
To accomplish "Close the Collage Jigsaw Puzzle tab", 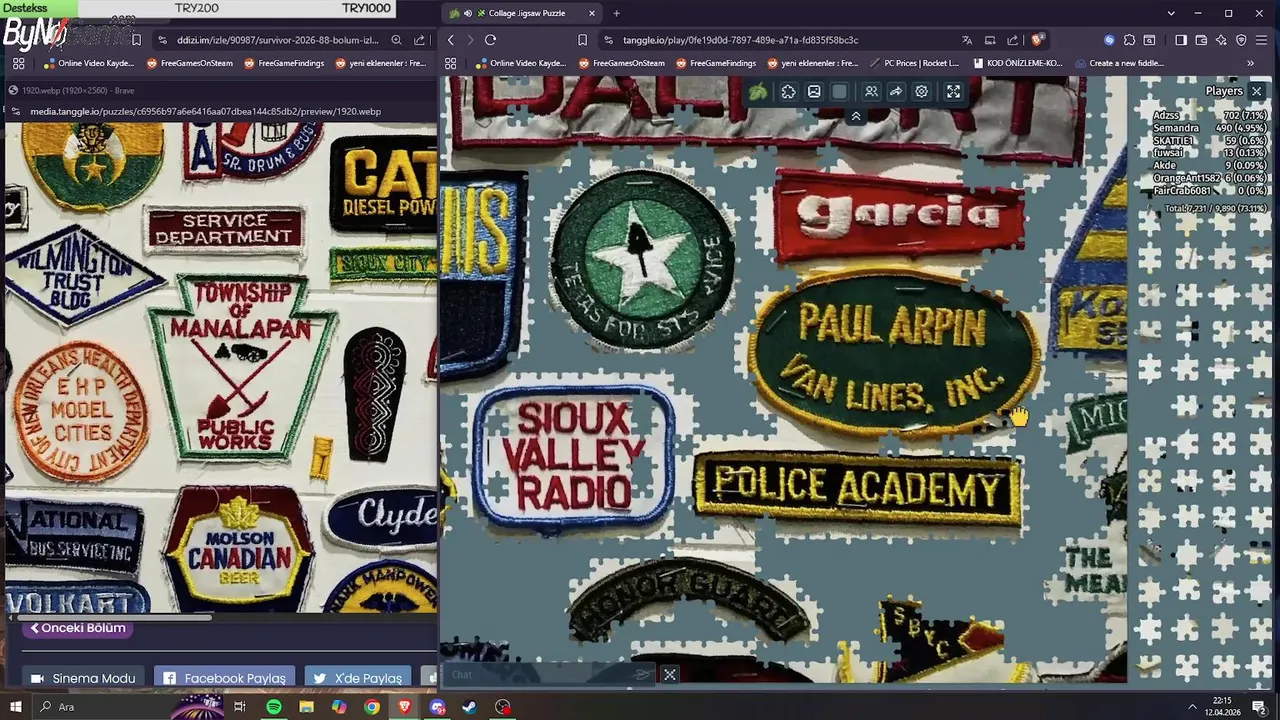I will coord(592,13).
